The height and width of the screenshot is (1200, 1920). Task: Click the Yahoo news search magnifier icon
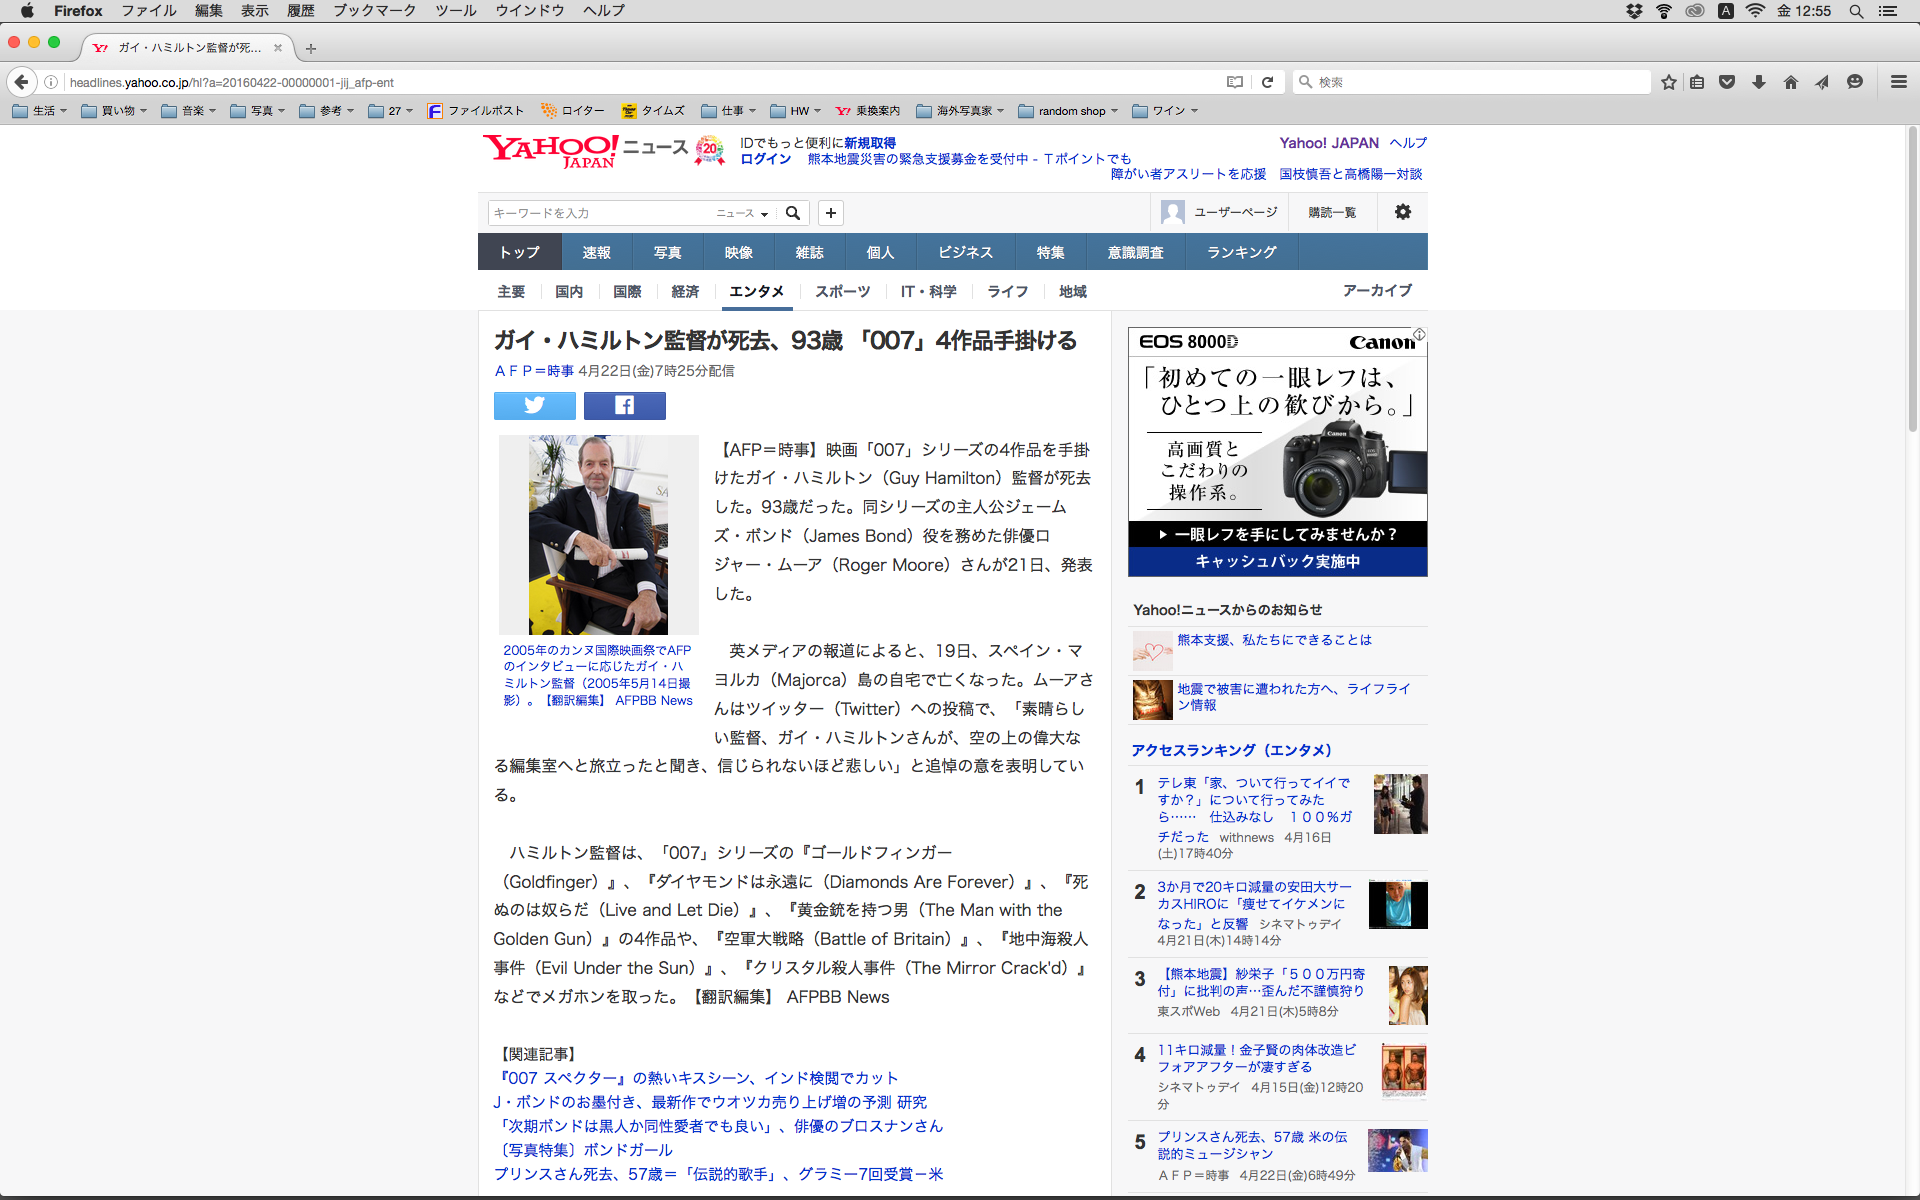tap(793, 213)
